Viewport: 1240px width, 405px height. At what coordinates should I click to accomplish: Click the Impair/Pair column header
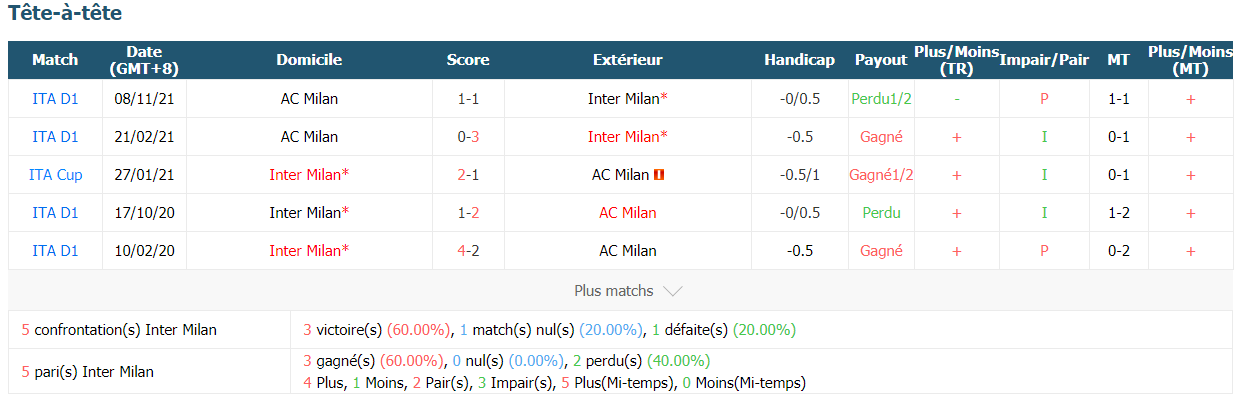(1044, 60)
